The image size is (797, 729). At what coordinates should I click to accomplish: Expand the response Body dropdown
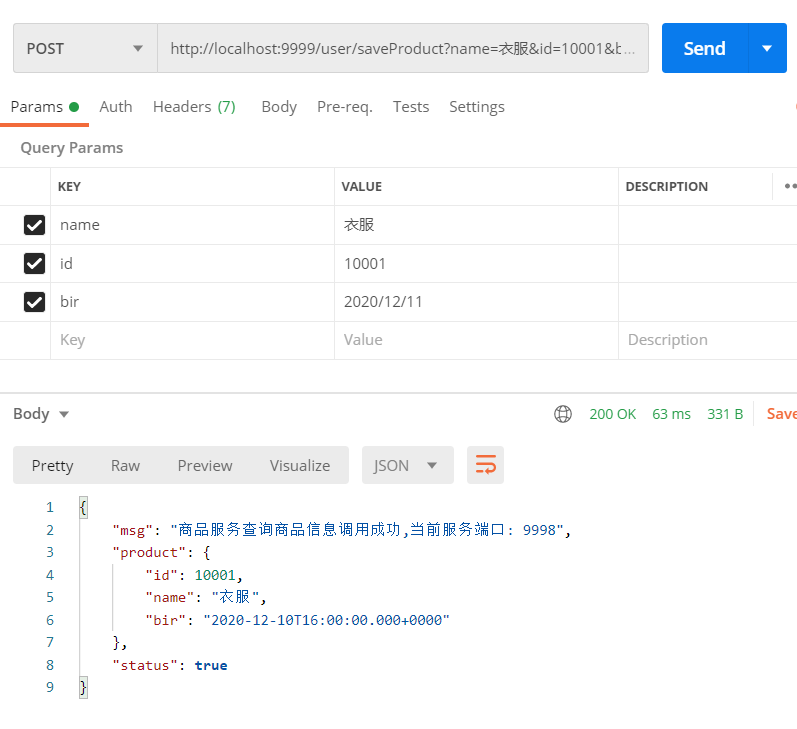click(x=41, y=414)
